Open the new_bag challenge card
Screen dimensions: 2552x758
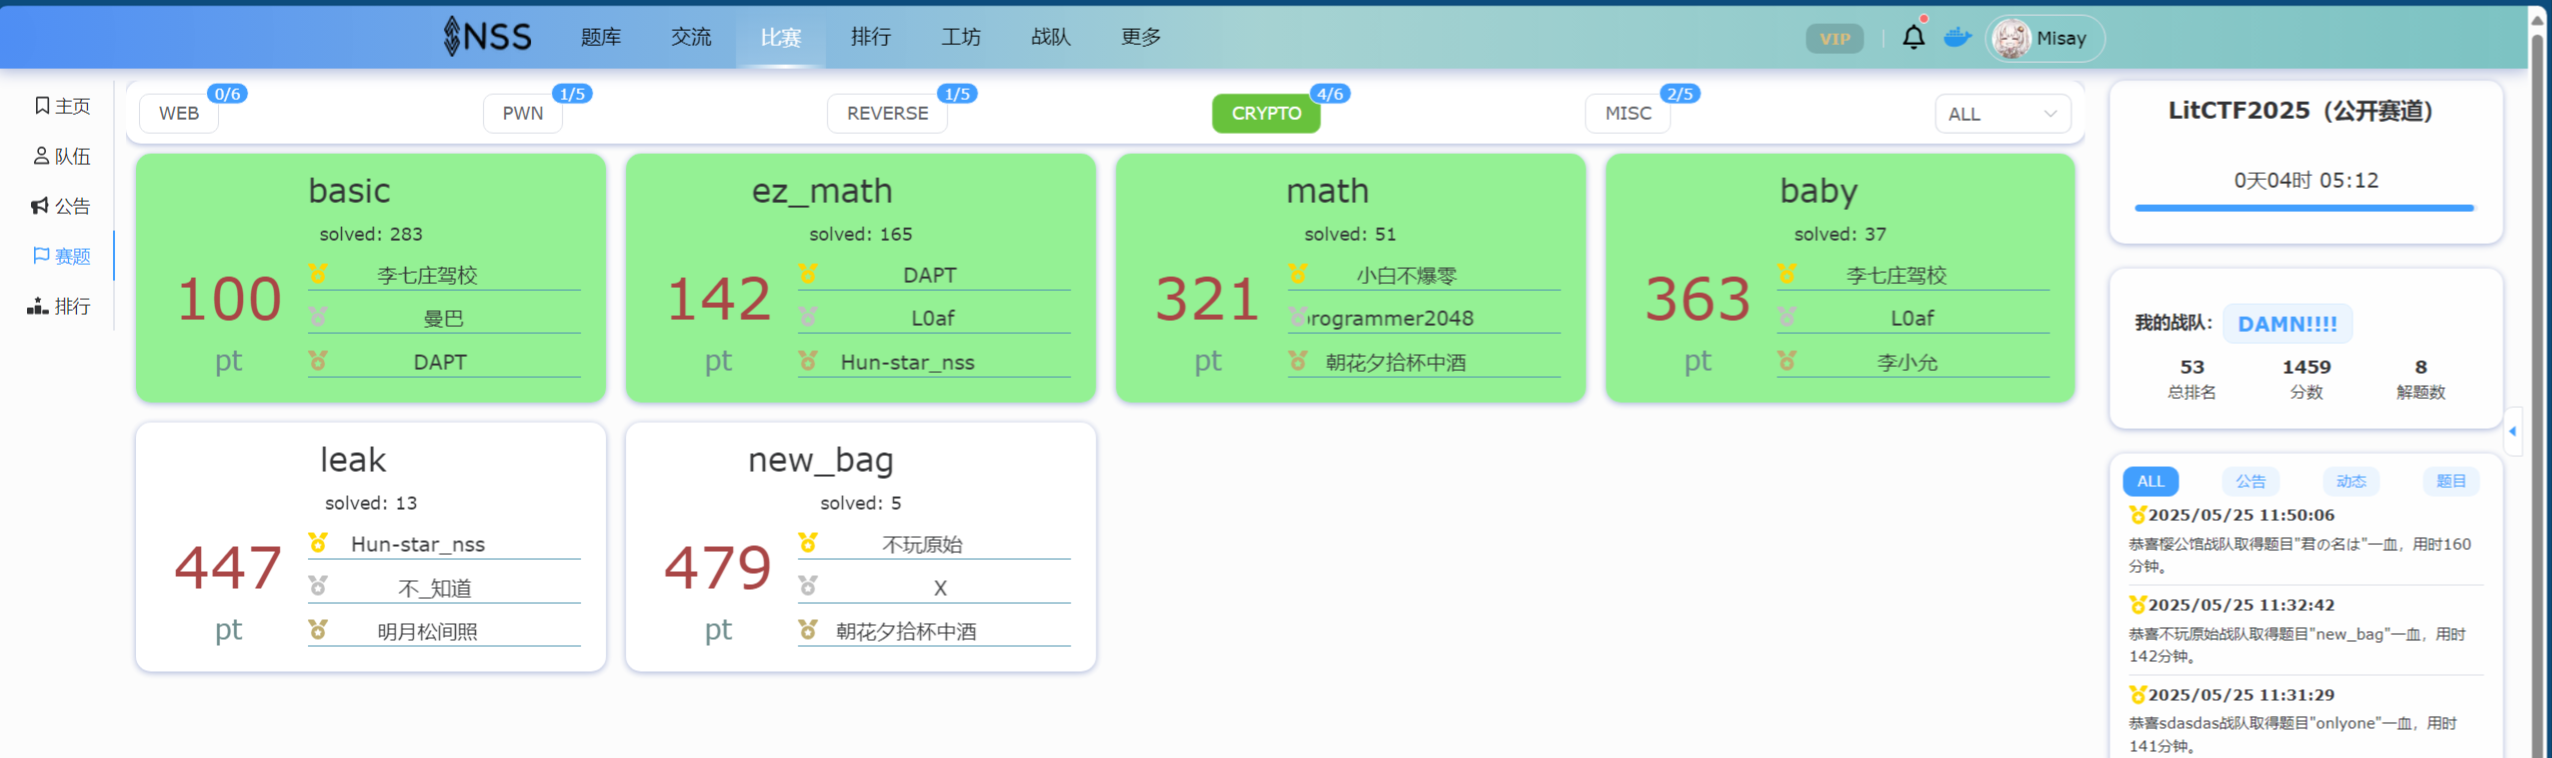860,546
